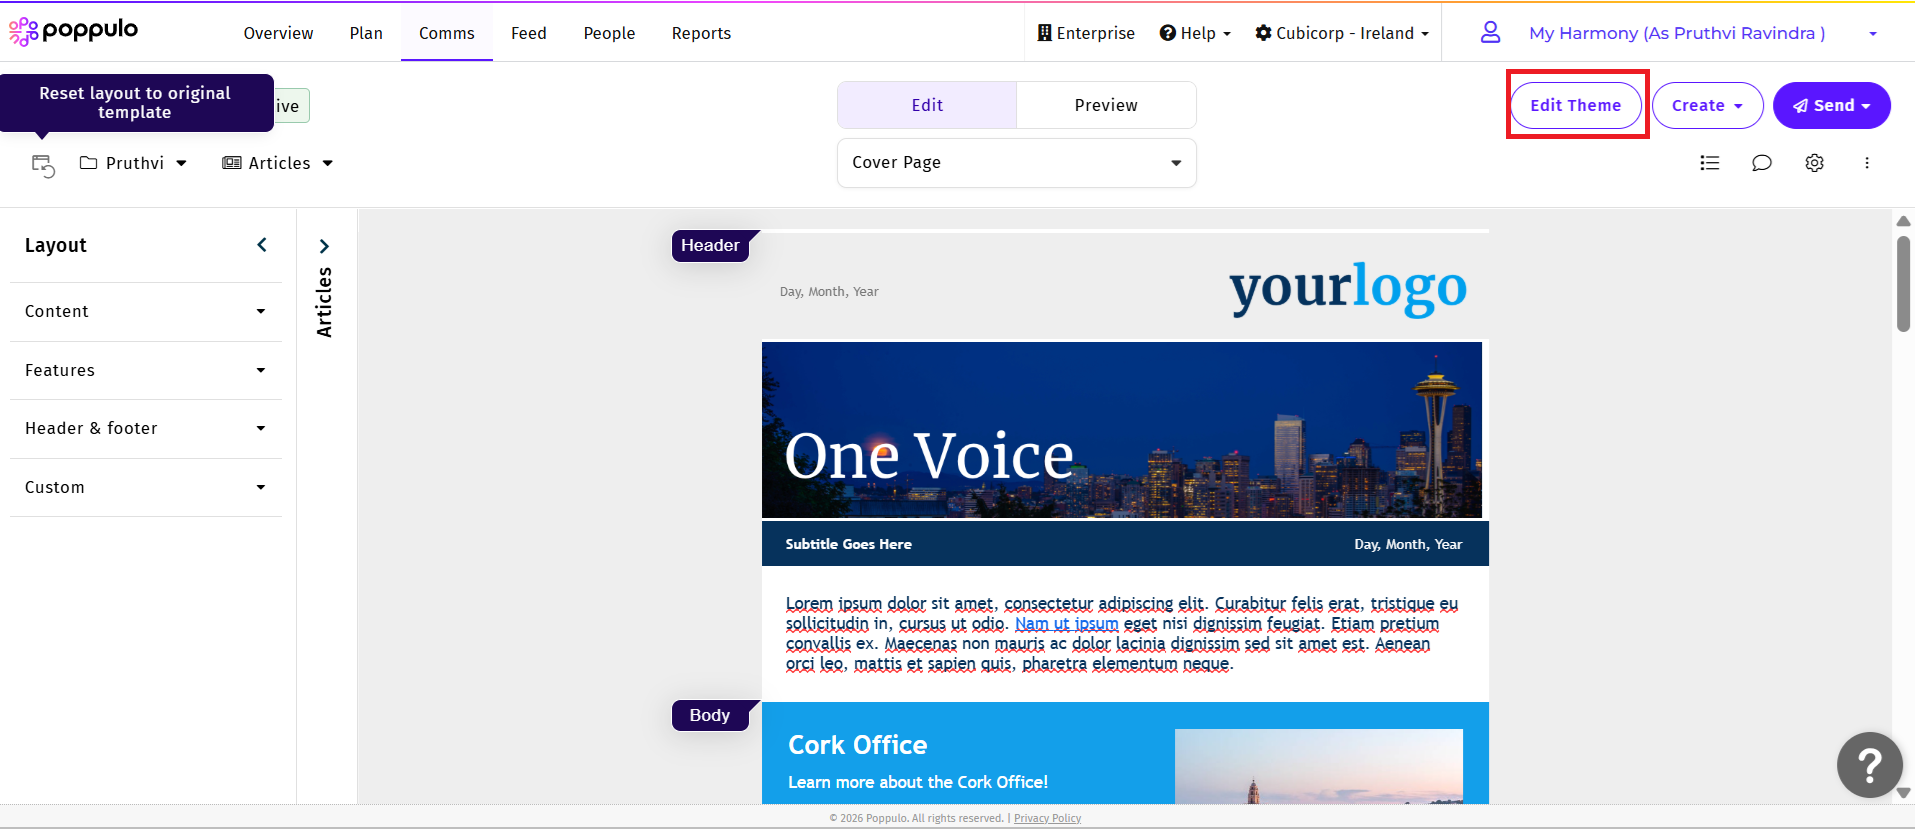Go to the People tab

[x=609, y=33]
